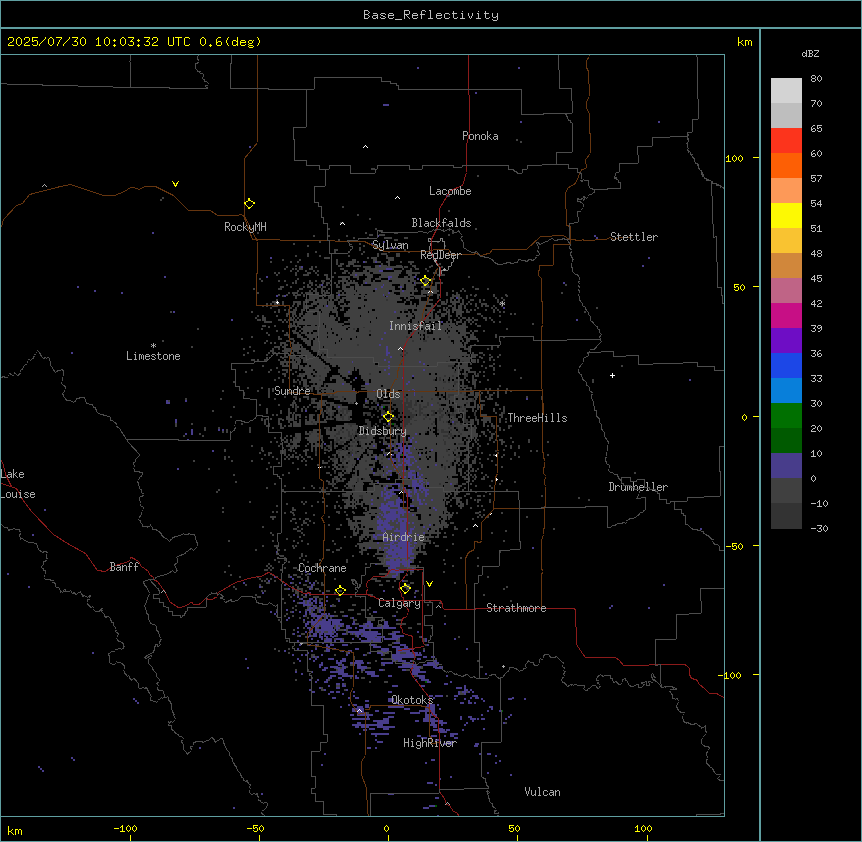Click the white plus marker north of Drumheller
Viewport: 862px width, 842px height.
coord(612,375)
